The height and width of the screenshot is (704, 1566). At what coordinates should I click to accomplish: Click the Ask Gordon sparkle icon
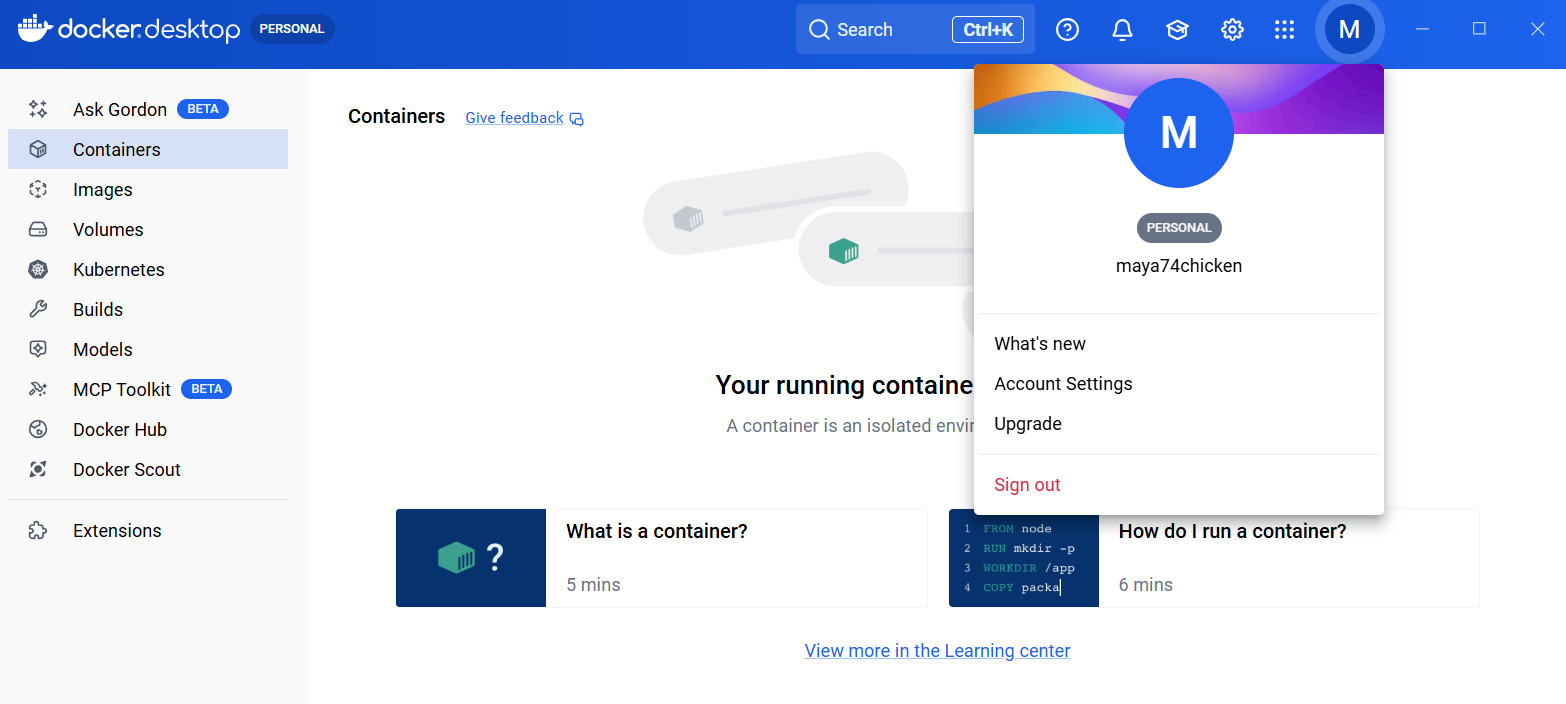coord(38,109)
